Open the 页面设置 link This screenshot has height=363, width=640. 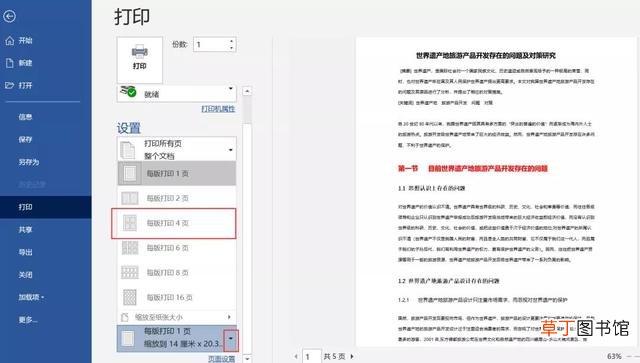(x=221, y=359)
